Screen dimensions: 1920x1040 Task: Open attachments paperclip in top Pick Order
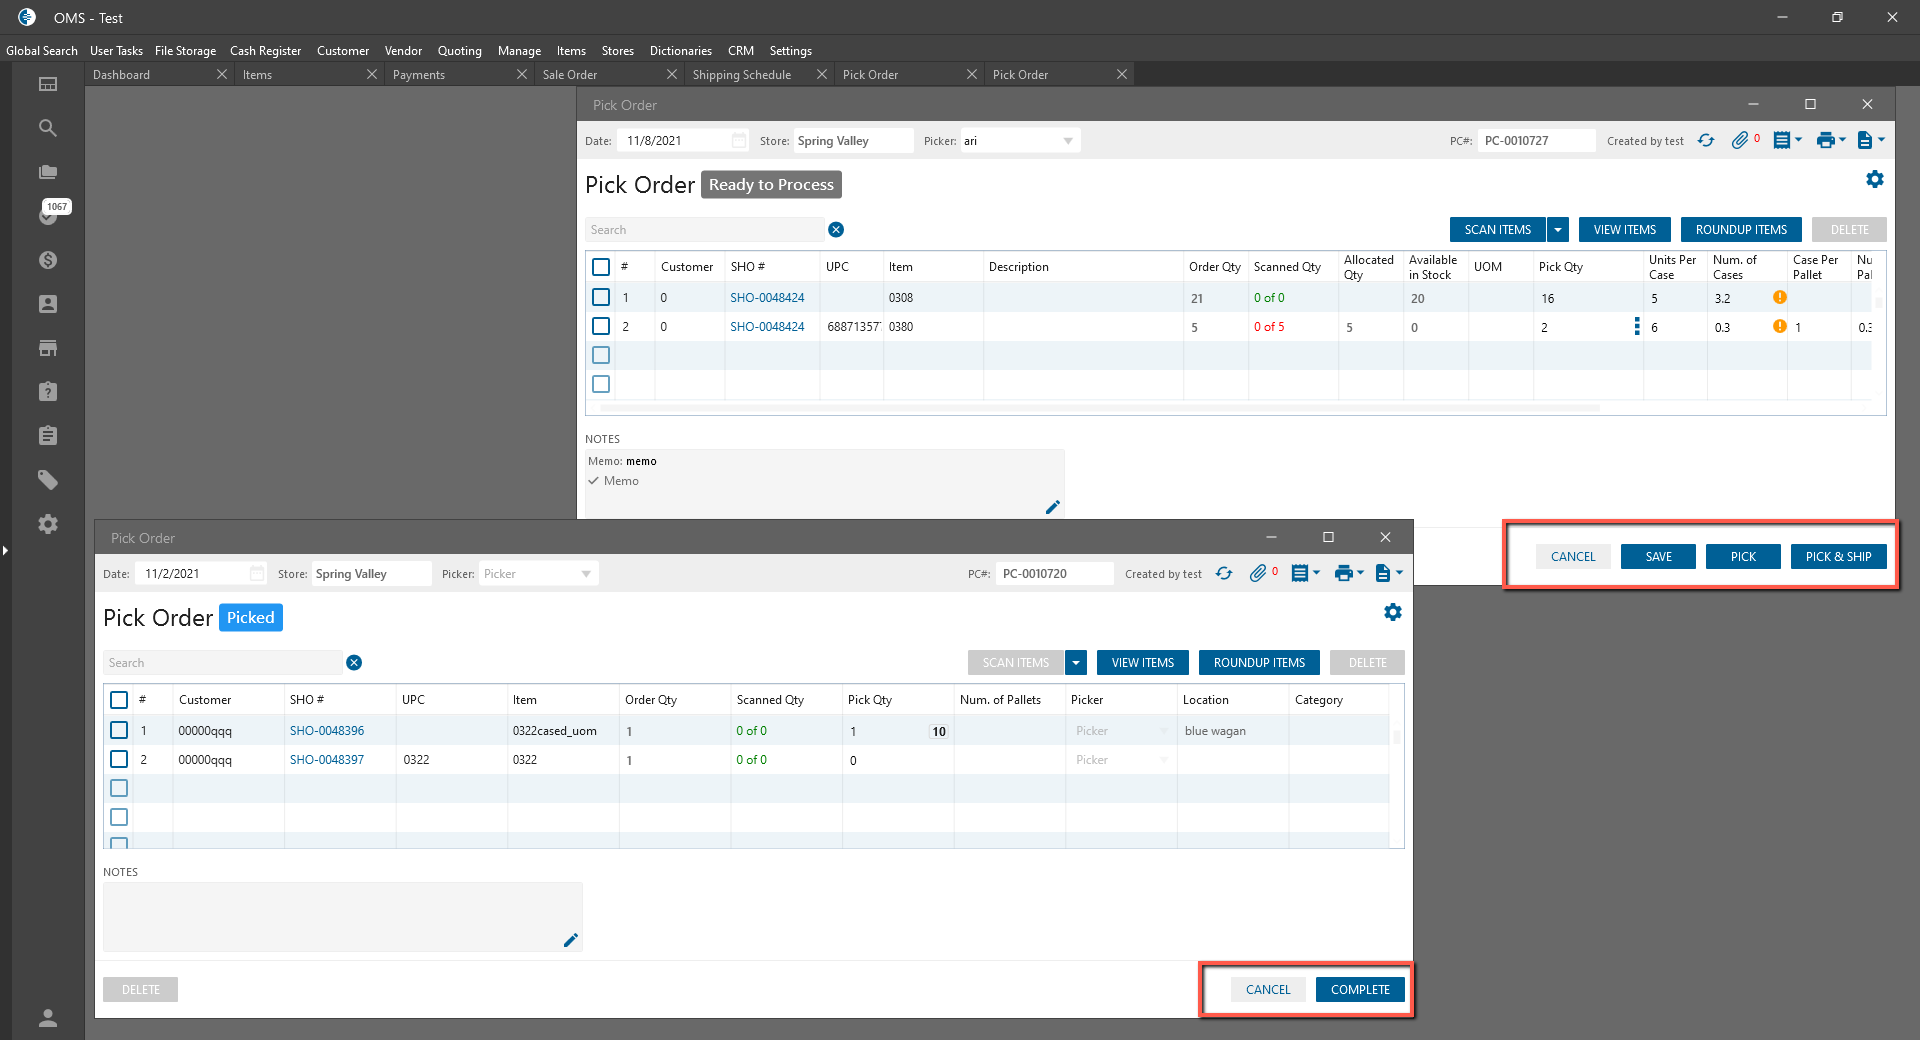(x=1740, y=141)
